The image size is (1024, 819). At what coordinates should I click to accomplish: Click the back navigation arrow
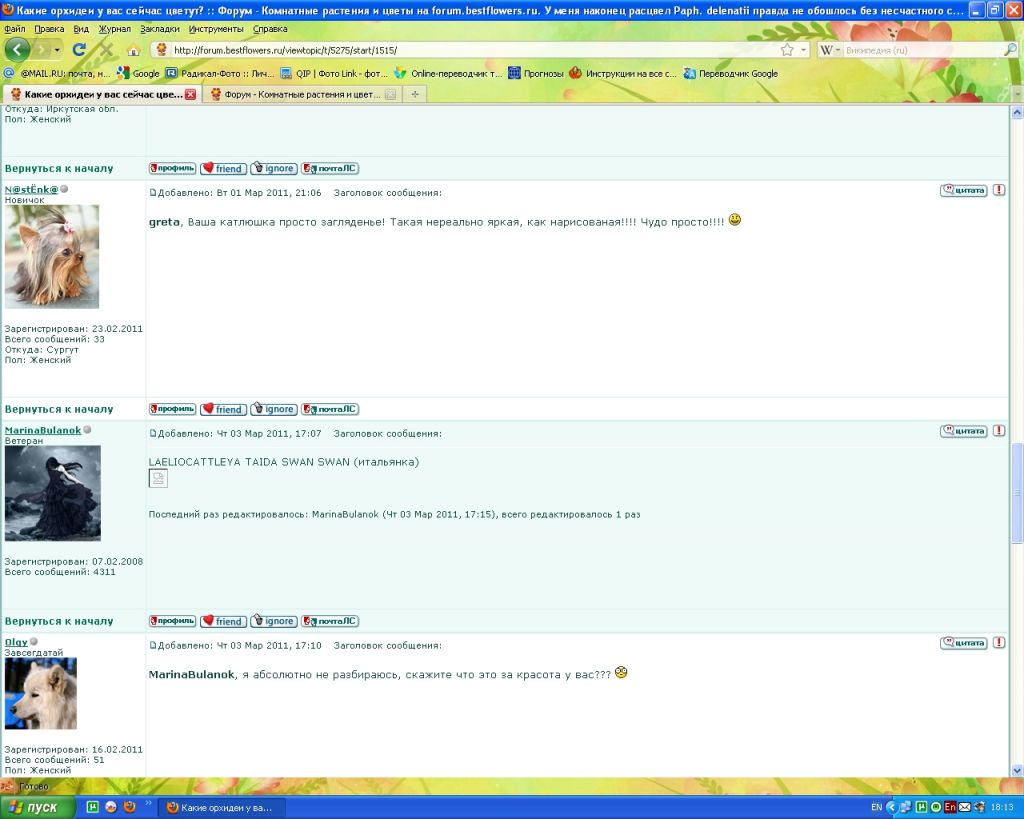(x=17, y=49)
